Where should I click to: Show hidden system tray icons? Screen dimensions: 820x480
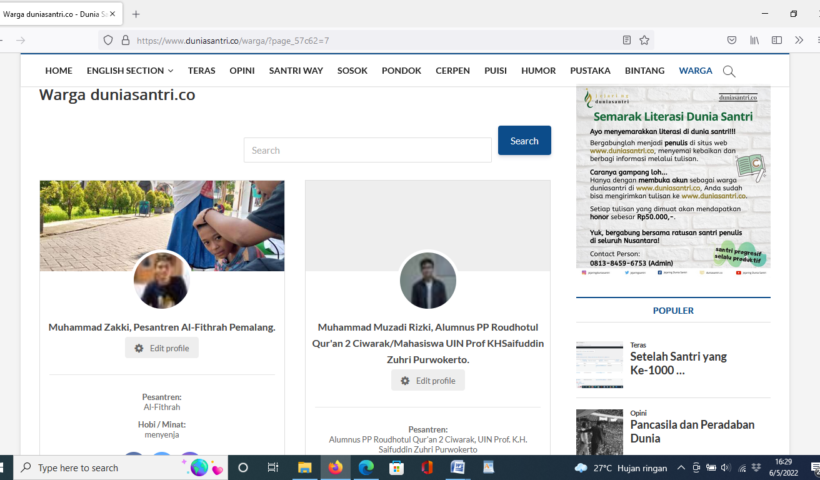click(681, 467)
